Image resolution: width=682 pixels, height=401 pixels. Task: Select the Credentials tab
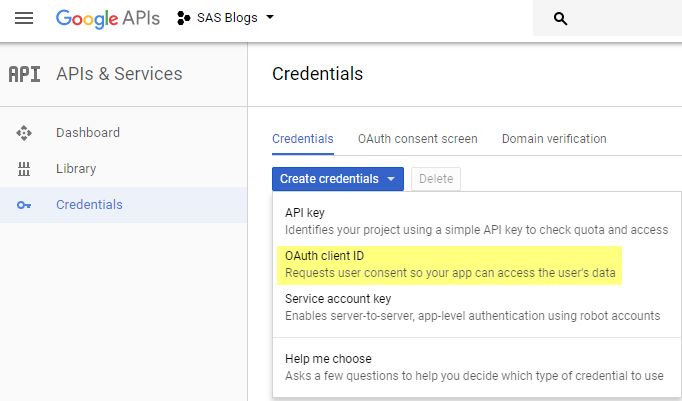click(303, 139)
